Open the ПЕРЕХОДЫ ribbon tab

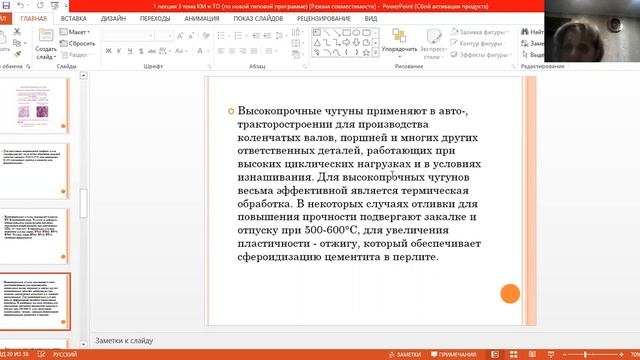click(x=155, y=18)
